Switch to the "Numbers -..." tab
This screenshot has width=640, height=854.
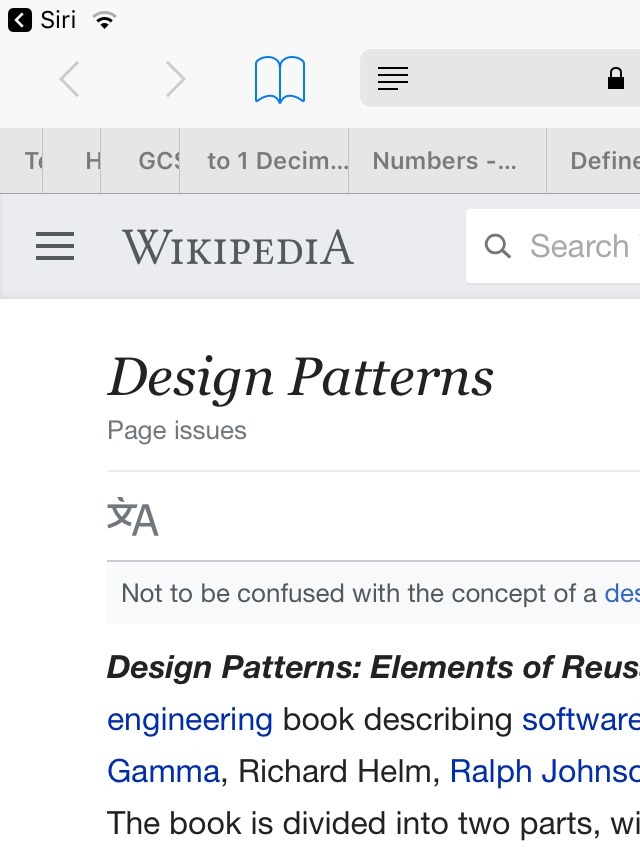point(445,161)
